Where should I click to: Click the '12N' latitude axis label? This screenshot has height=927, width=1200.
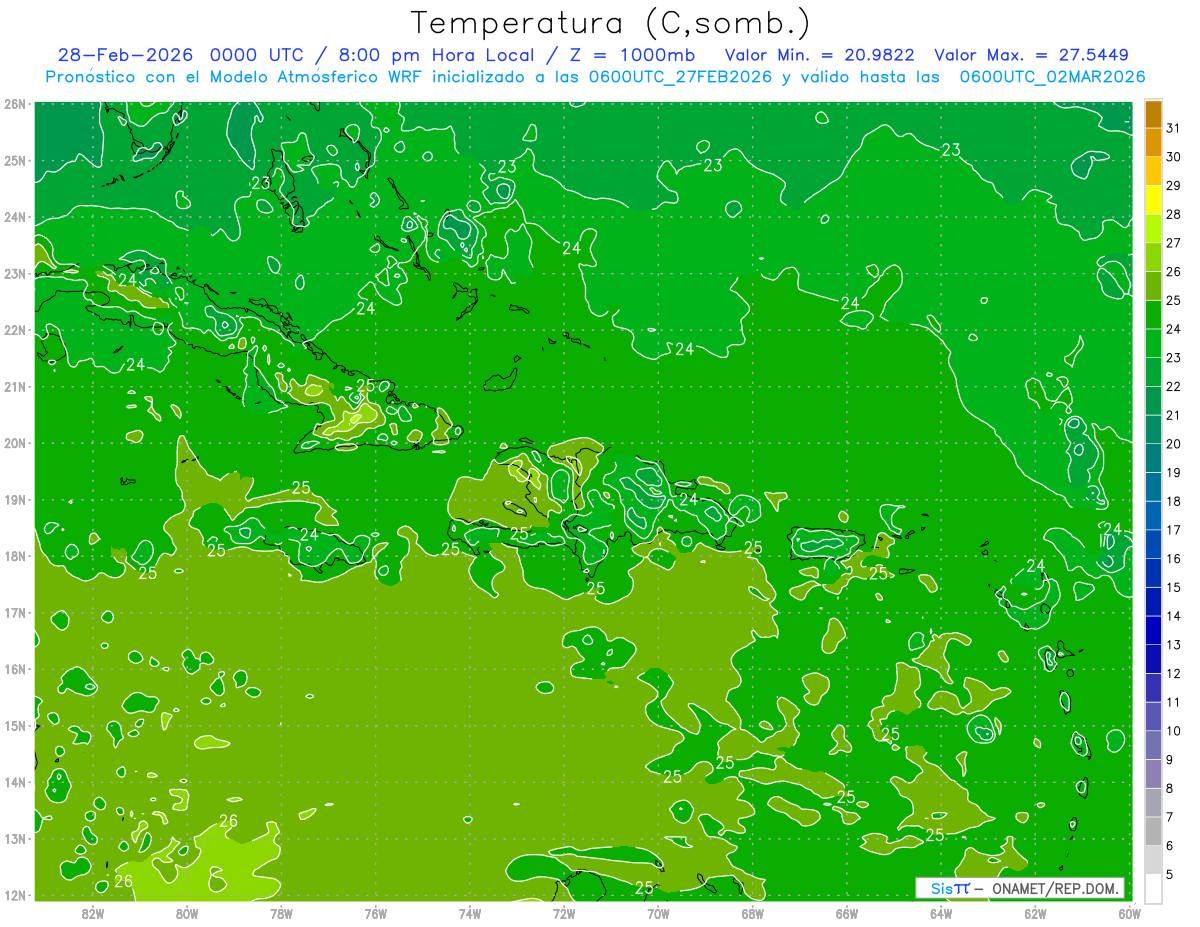(15, 895)
